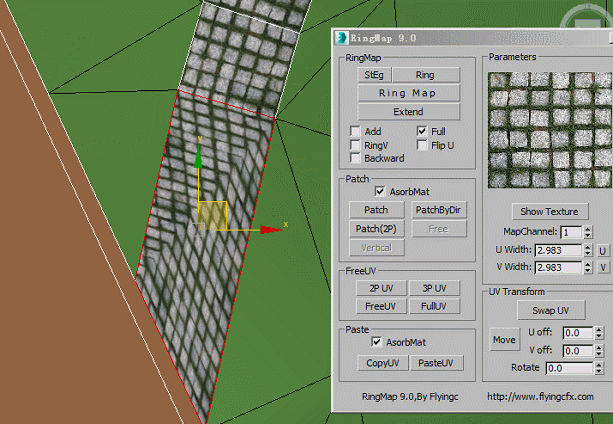The width and height of the screenshot is (613, 424).
Task: Increase U off with spinner up arrow
Action: coord(599,330)
